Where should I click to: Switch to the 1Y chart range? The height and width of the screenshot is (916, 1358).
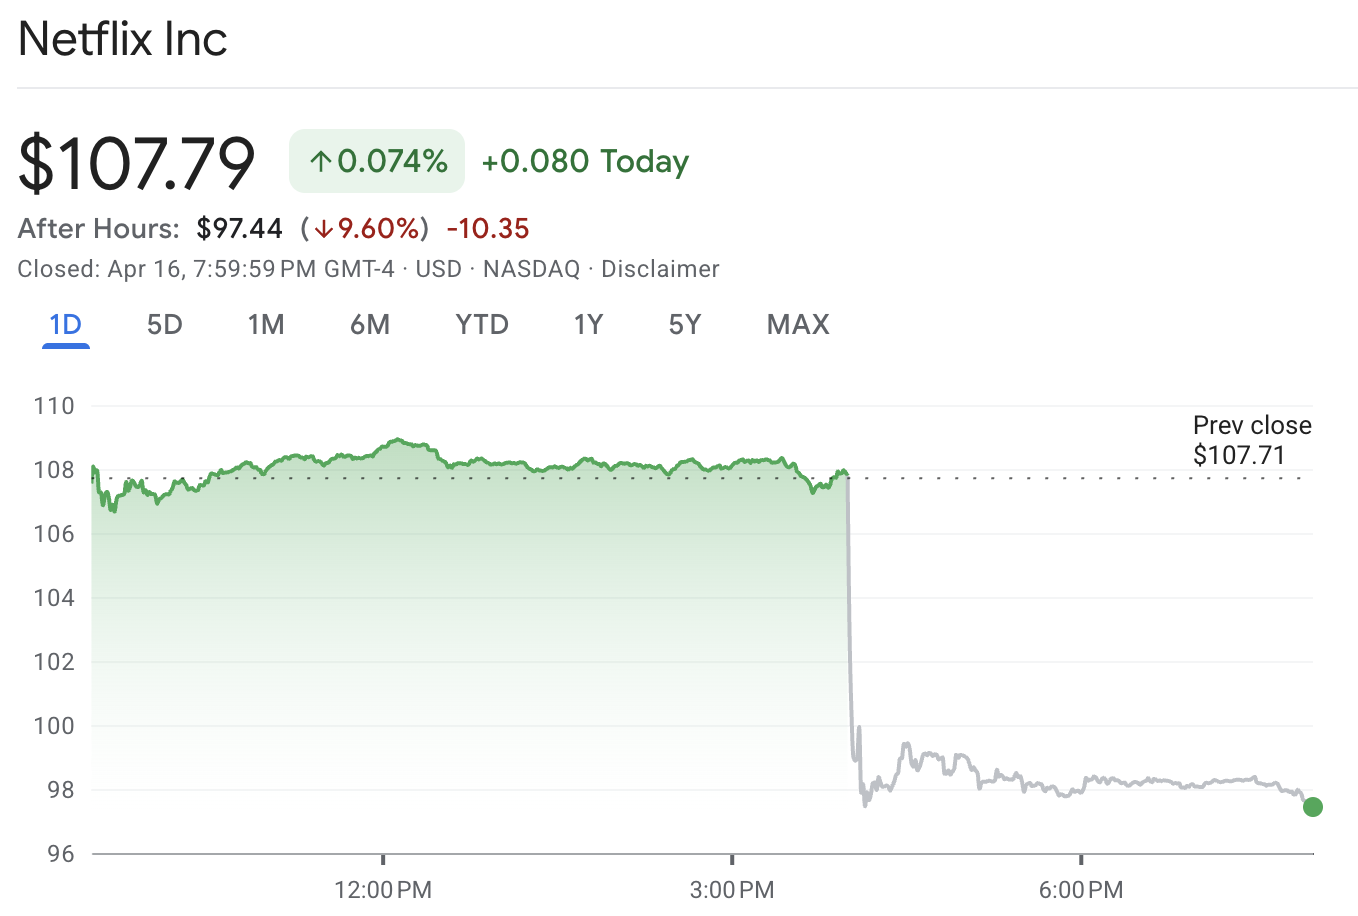588,324
